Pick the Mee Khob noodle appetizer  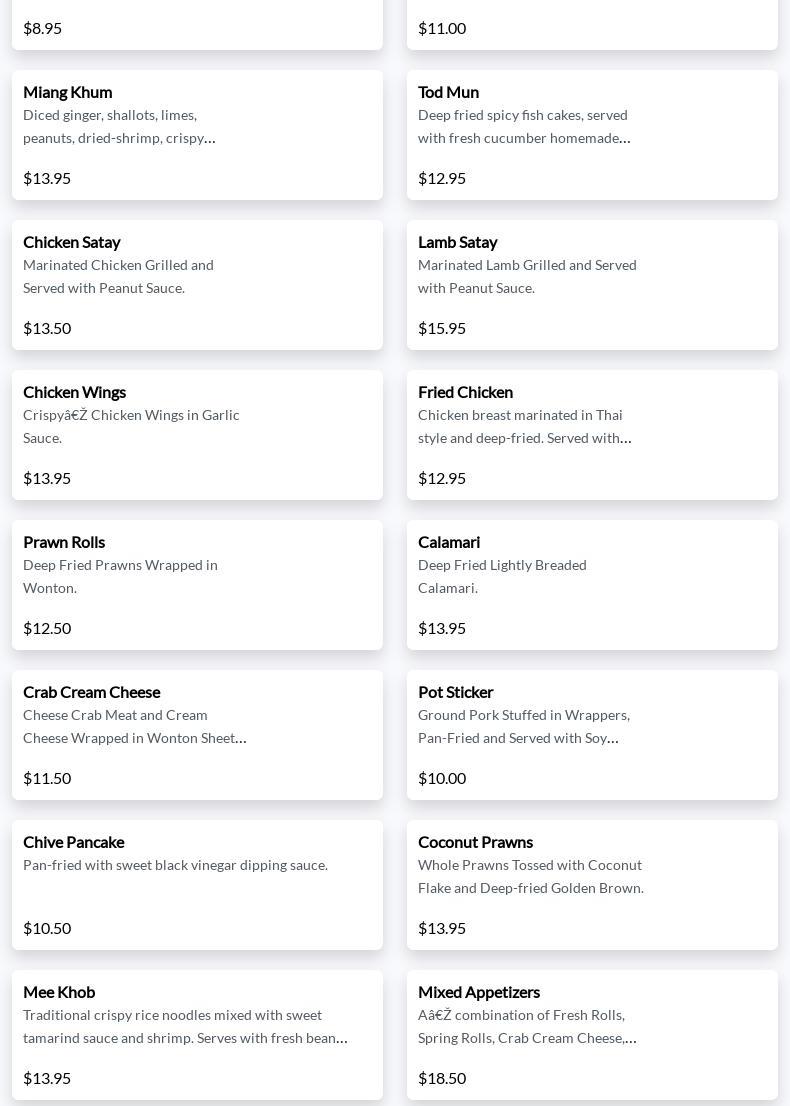(198, 1035)
